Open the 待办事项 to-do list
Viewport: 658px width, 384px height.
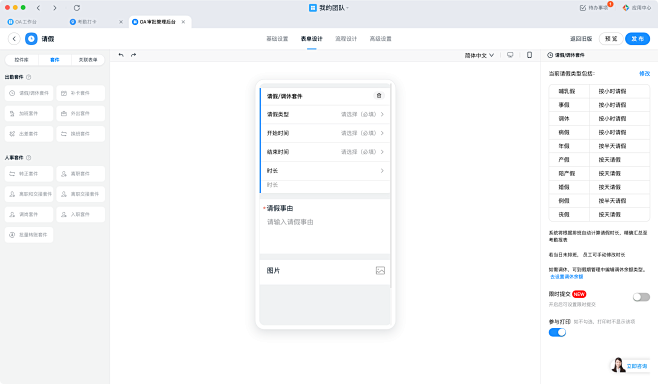click(595, 8)
